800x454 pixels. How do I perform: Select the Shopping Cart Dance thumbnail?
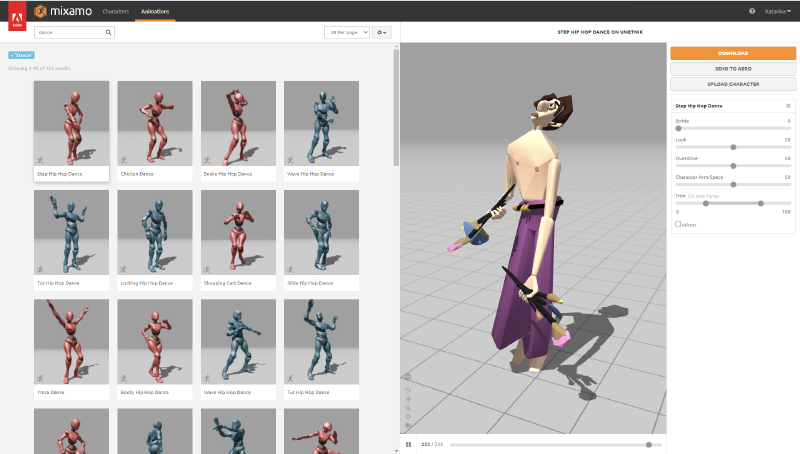(x=238, y=233)
